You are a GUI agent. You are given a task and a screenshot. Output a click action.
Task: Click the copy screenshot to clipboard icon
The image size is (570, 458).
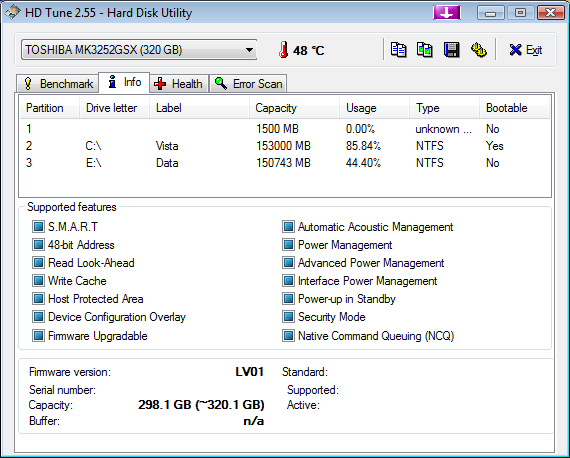[x=425, y=50]
